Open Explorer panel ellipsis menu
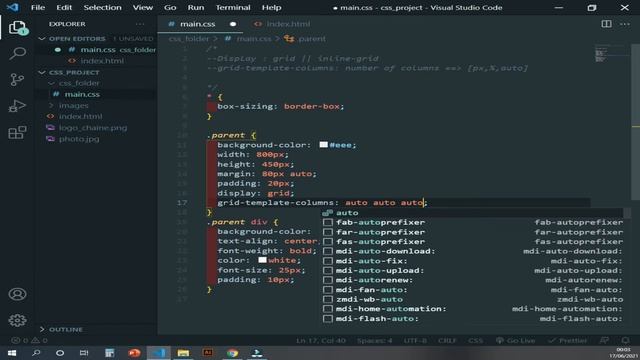640x360 pixels. 140,24
